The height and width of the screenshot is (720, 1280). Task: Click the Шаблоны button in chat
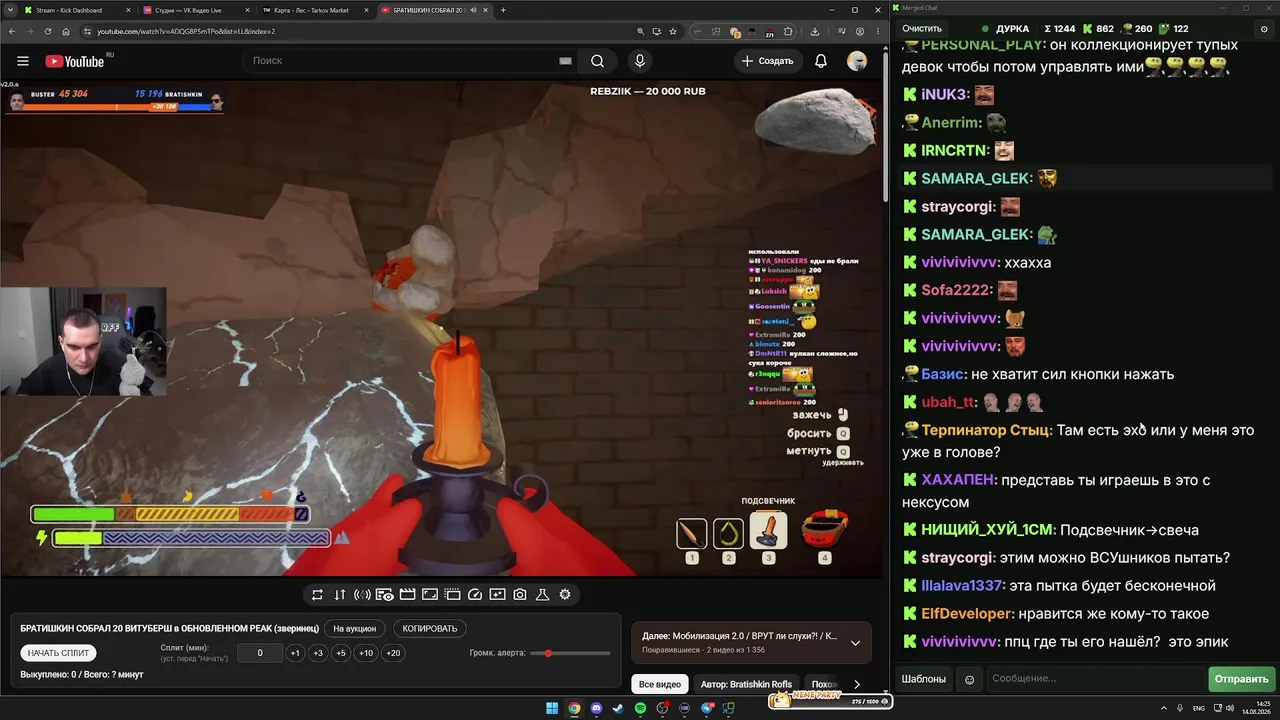924,679
